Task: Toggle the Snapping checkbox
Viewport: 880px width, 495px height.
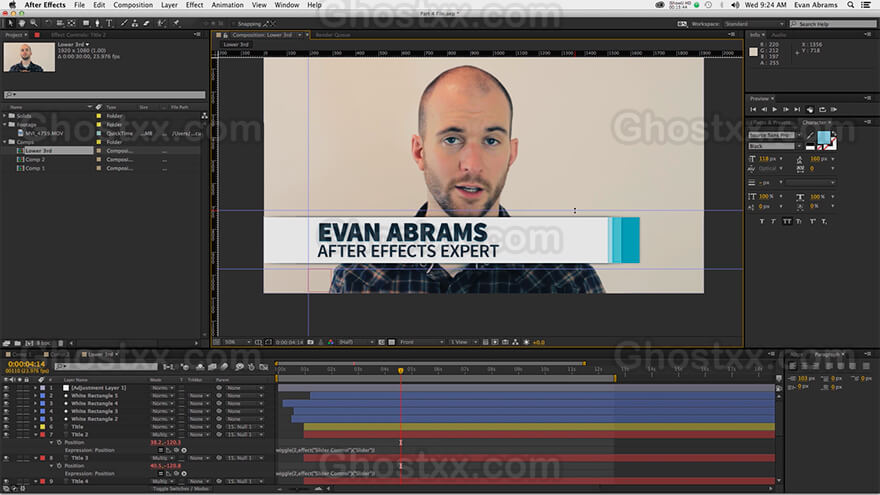Action: [233, 24]
